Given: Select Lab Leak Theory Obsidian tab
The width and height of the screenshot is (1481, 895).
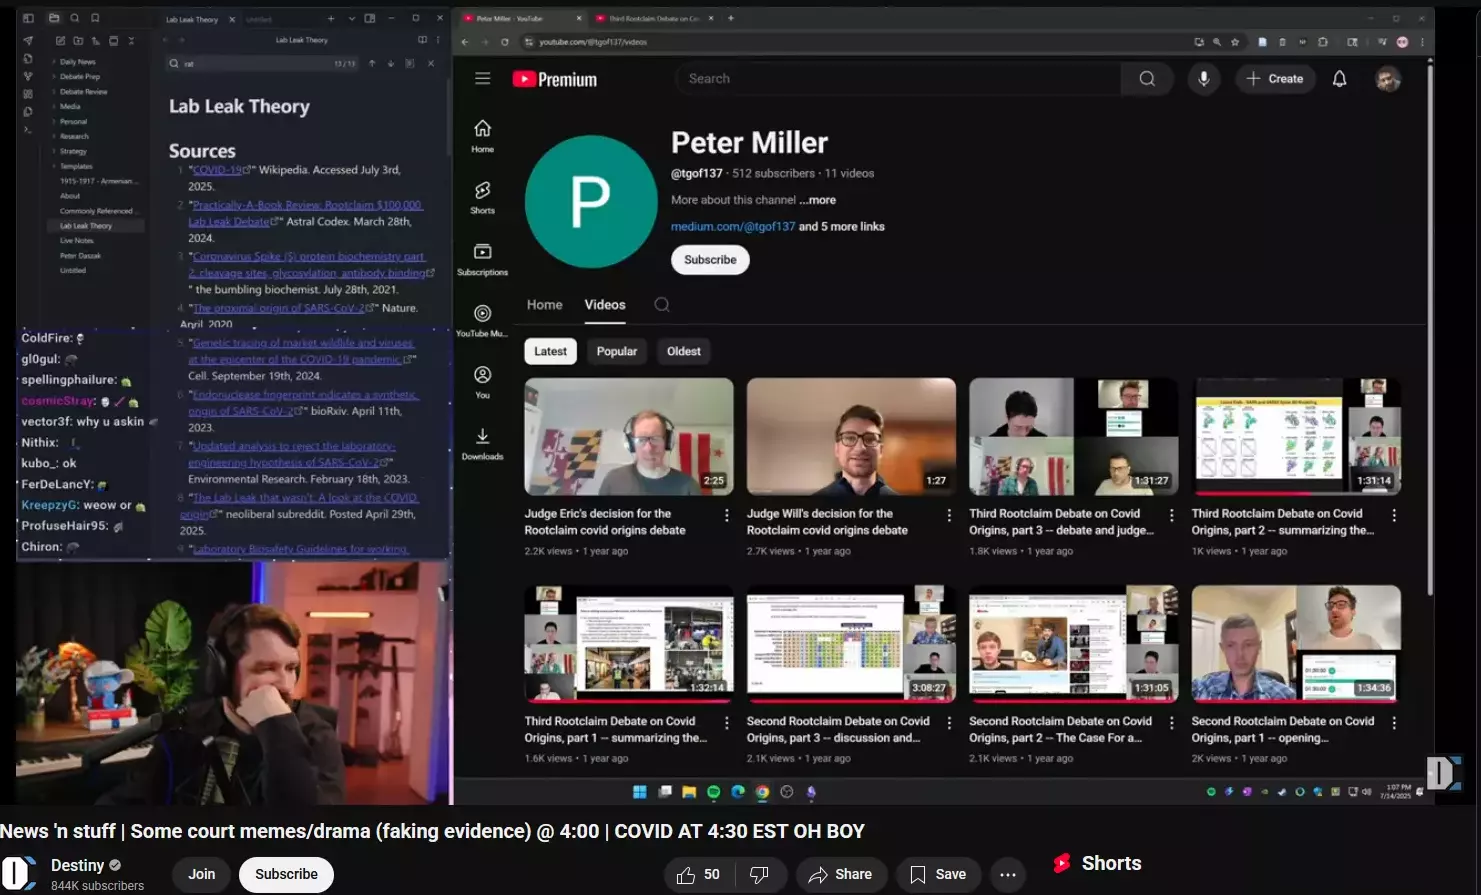Looking at the screenshot, I should [198, 18].
